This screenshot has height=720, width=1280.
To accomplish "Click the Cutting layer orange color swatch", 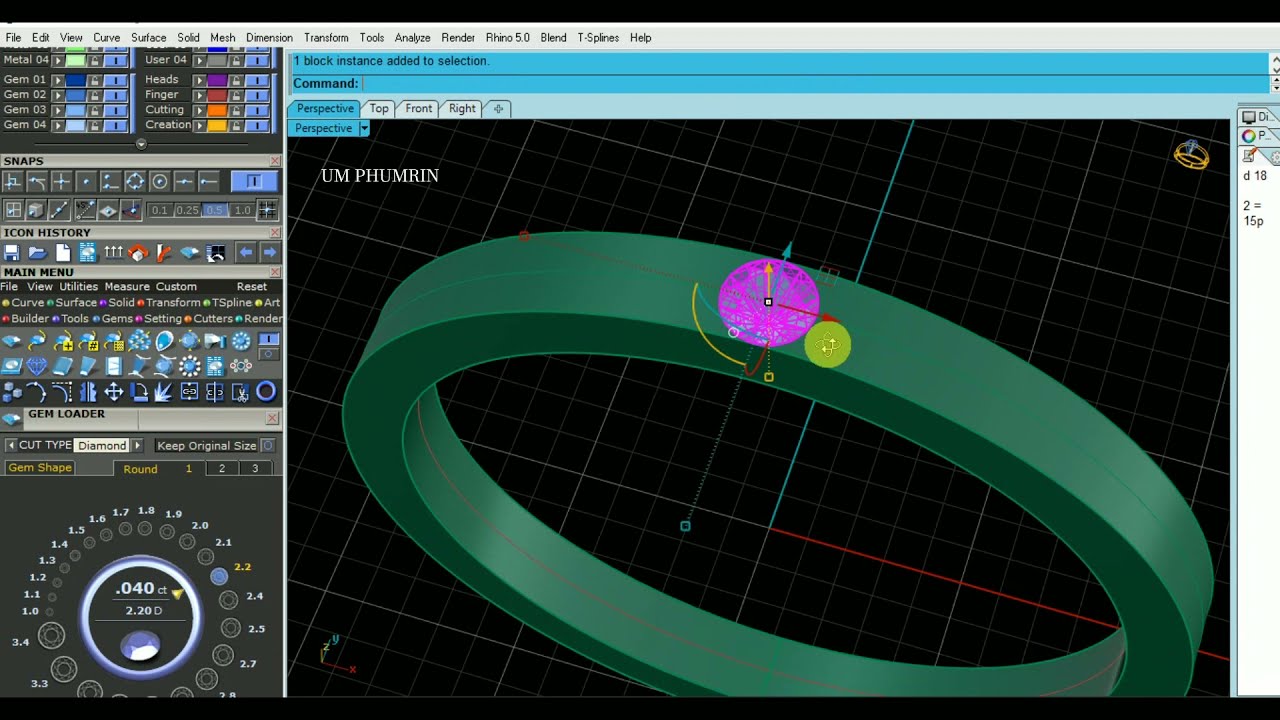I will pos(217,110).
